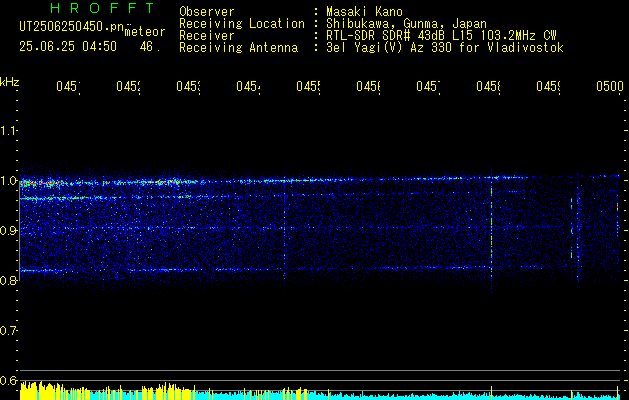The image size is (629, 400).
Task: Click the 1.1 frequency axis label
Action: [8, 130]
